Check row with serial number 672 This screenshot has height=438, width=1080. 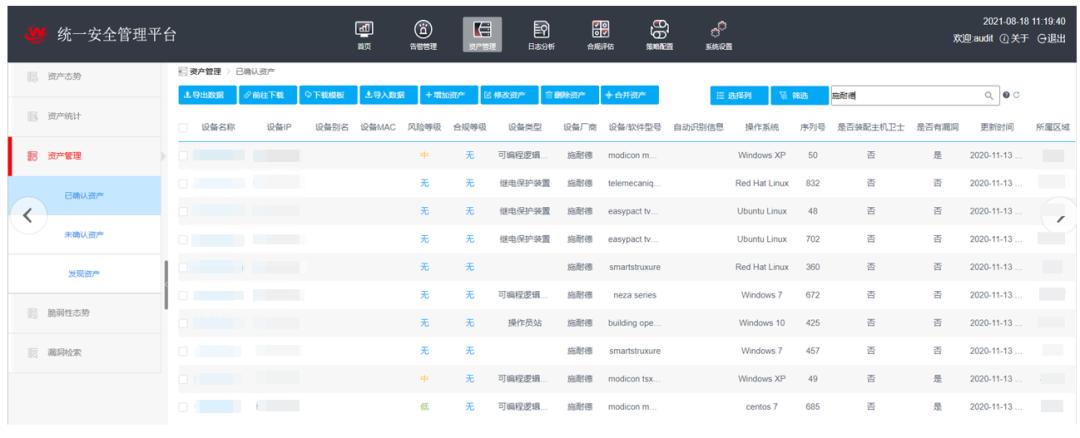point(183,295)
